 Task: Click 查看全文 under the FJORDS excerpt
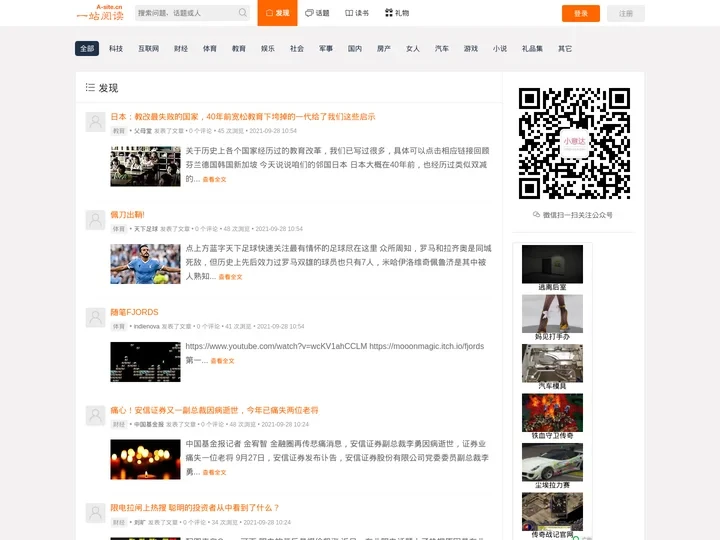[x=222, y=361]
